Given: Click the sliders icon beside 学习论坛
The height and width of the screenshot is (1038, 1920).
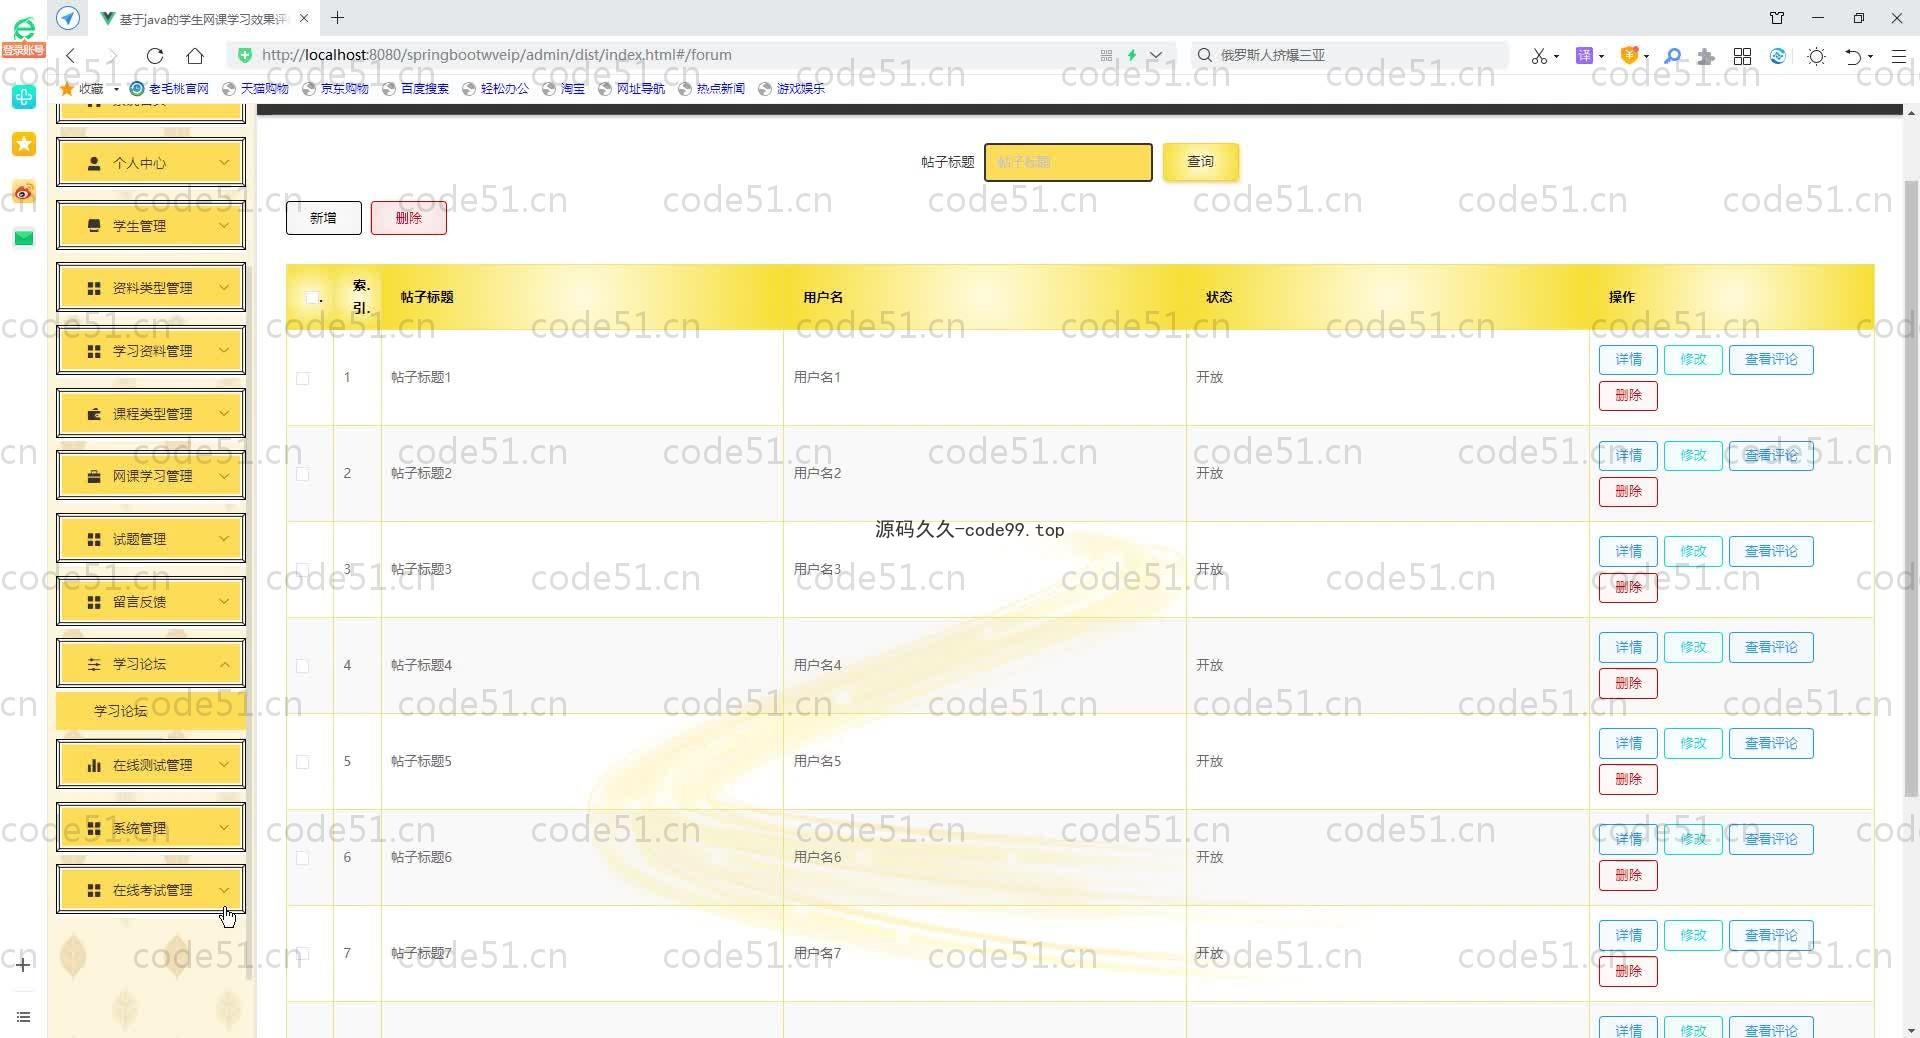Looking at the screenshot, I should coord(94,664).
